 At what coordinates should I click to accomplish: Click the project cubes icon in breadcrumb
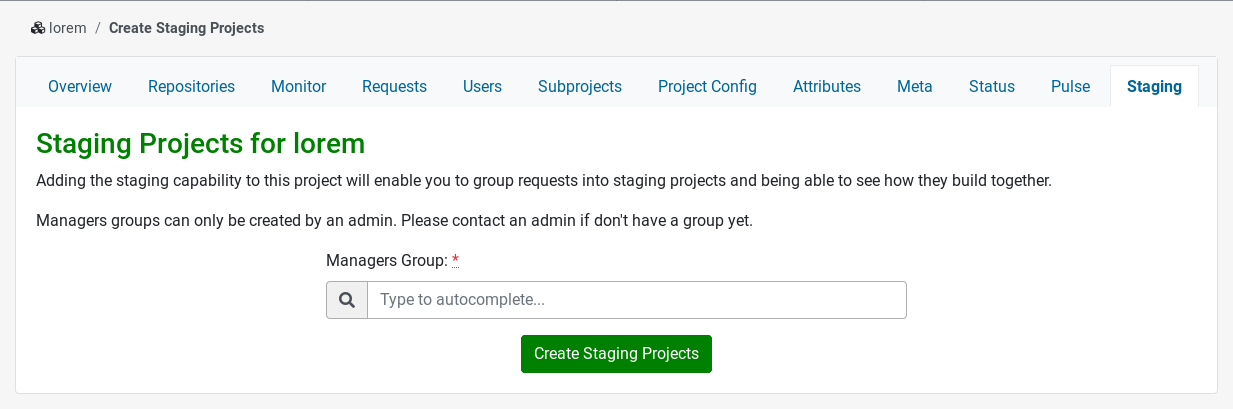38,28
